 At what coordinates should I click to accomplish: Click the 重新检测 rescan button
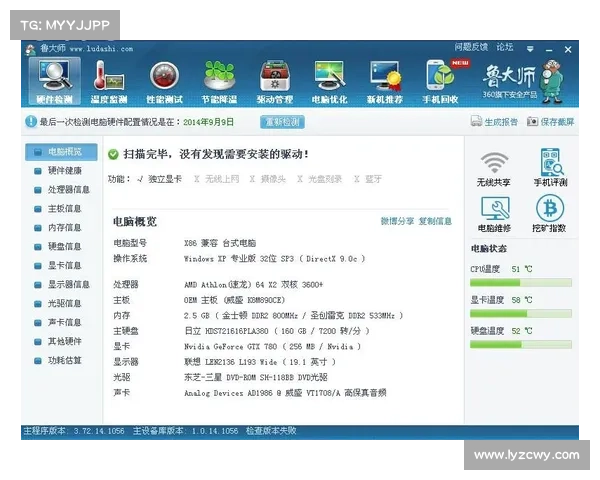click(x=282, y=122)
